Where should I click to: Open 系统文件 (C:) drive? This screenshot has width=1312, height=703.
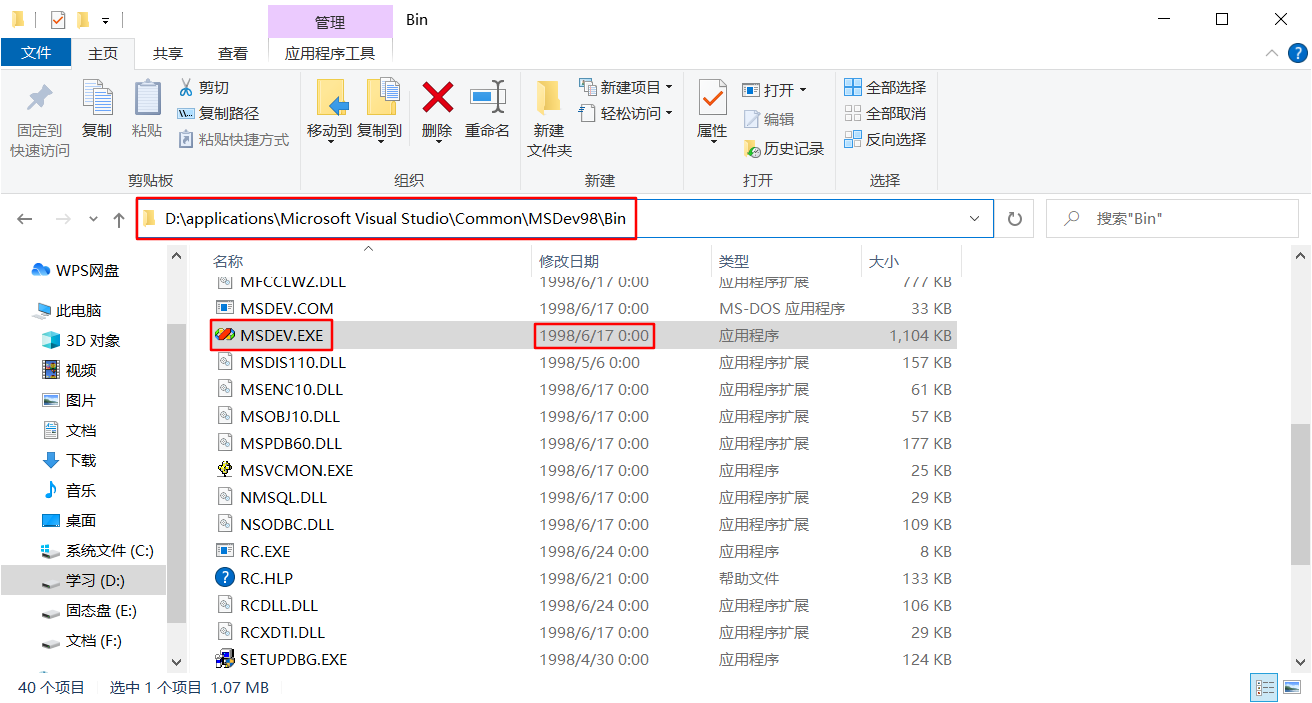[x=97, y=550]
